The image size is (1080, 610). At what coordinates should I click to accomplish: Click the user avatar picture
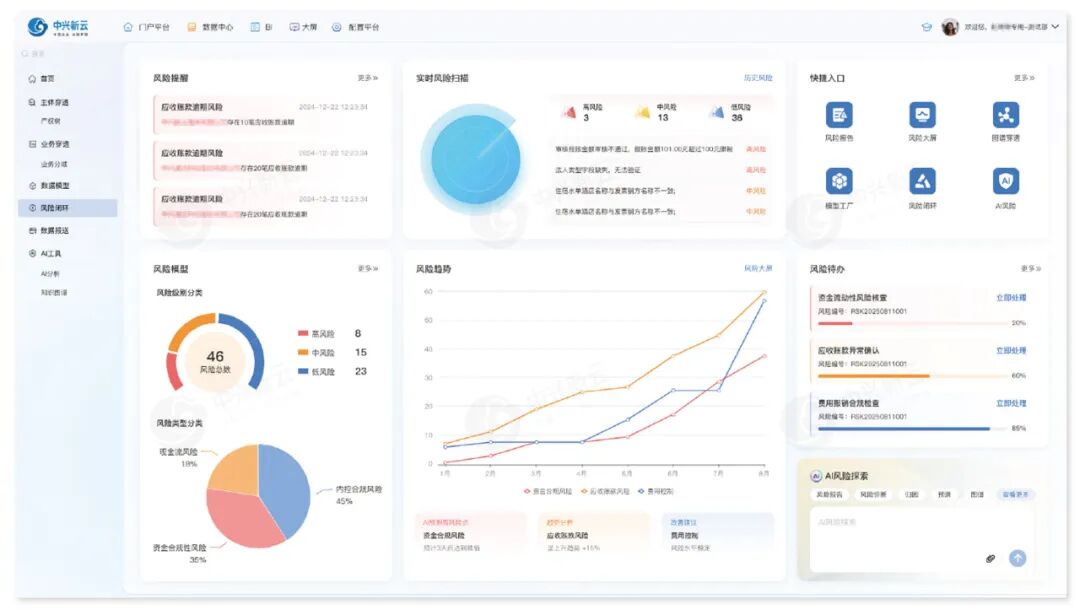(950, 27)
